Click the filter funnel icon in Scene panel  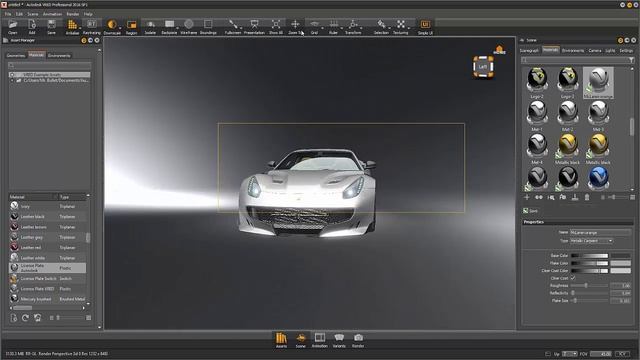click(631, 60)
